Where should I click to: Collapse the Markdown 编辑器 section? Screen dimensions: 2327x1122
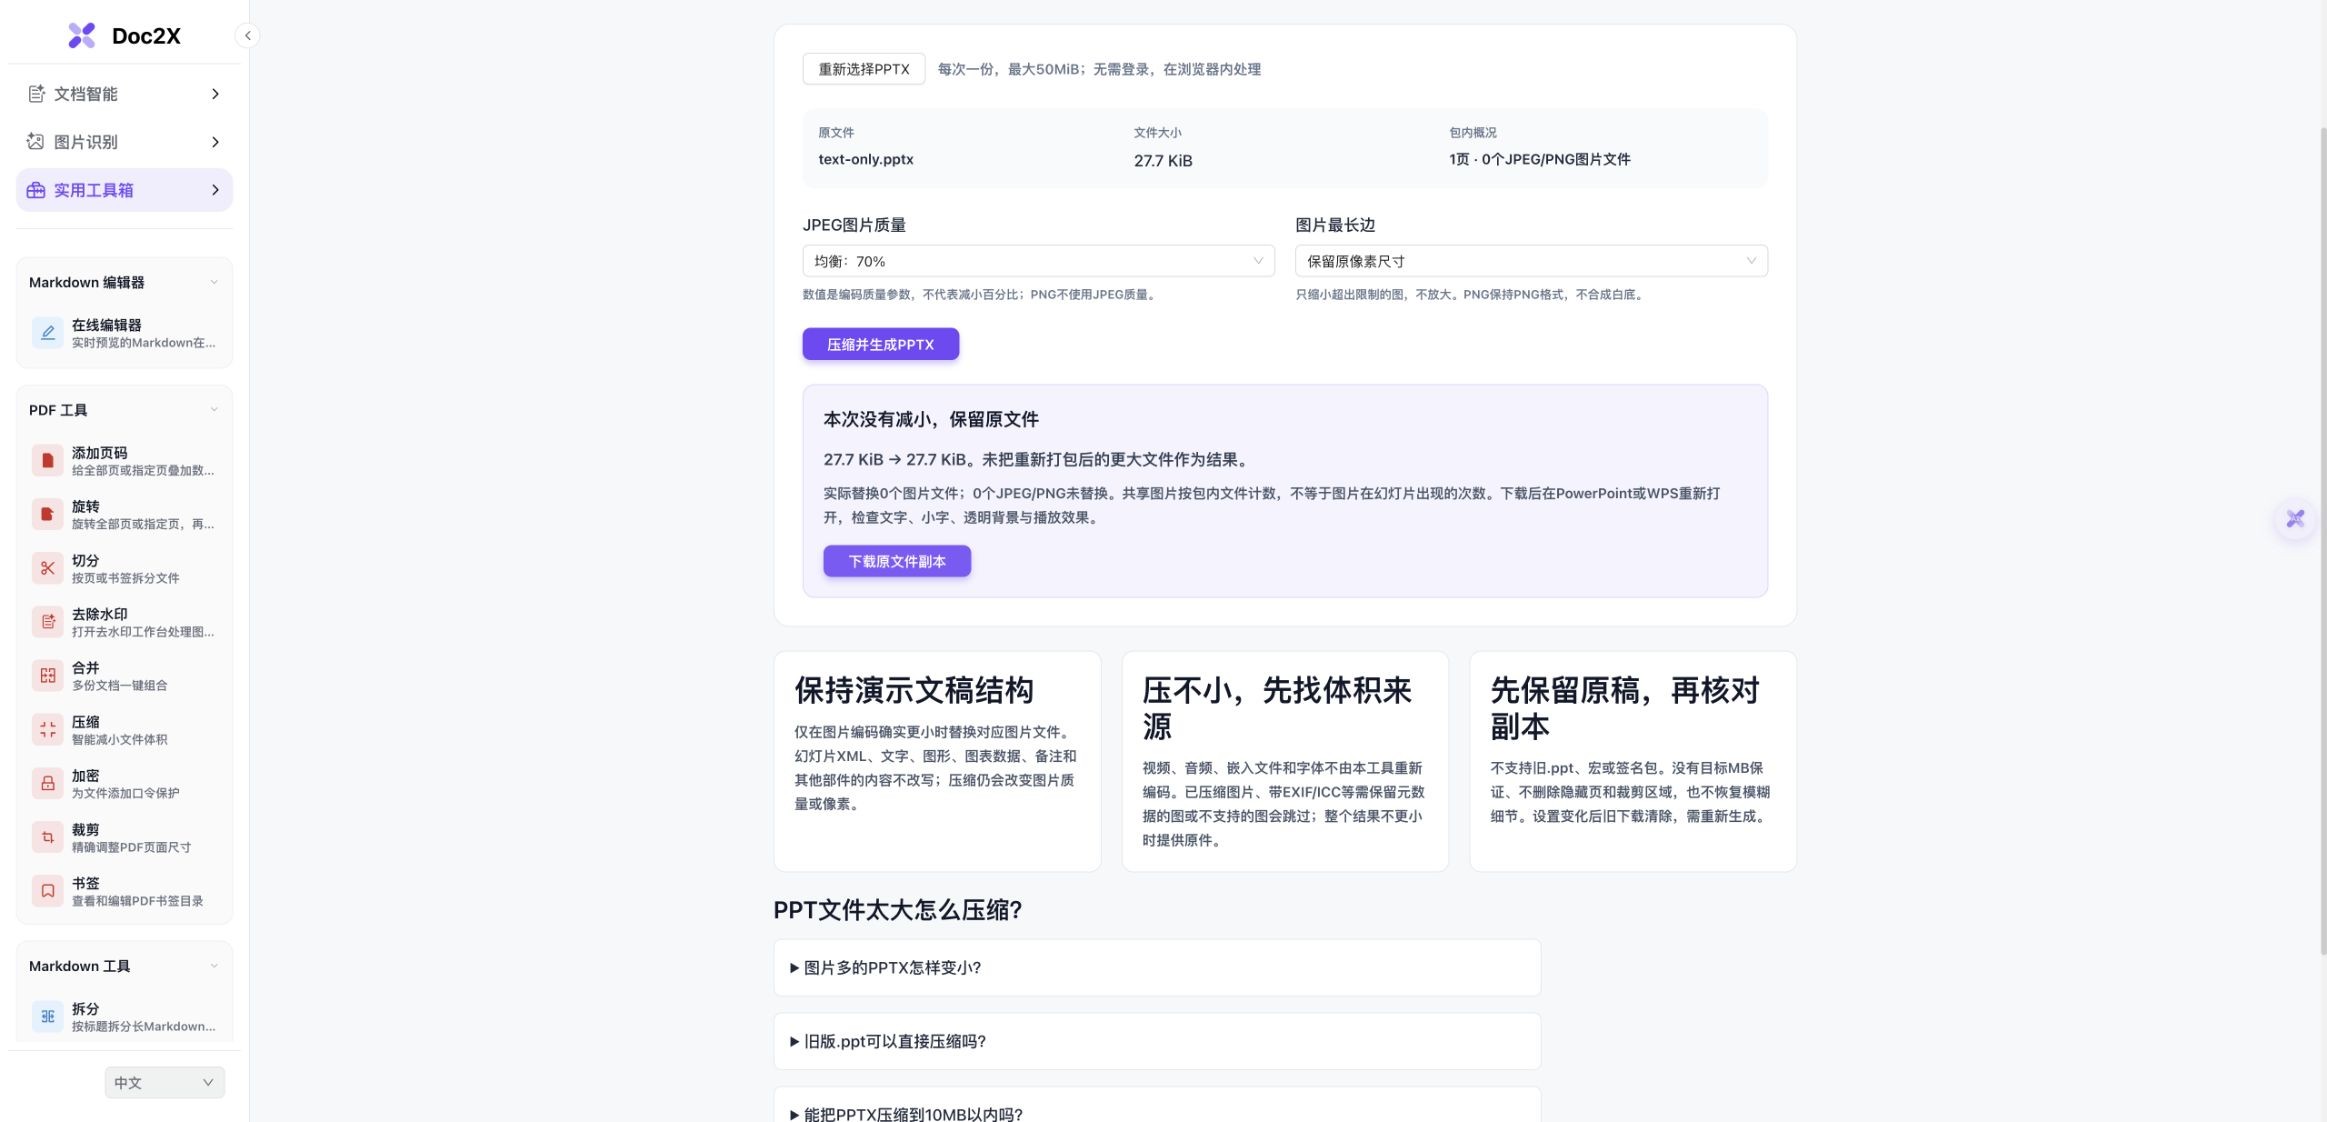(x=213, y=283)
